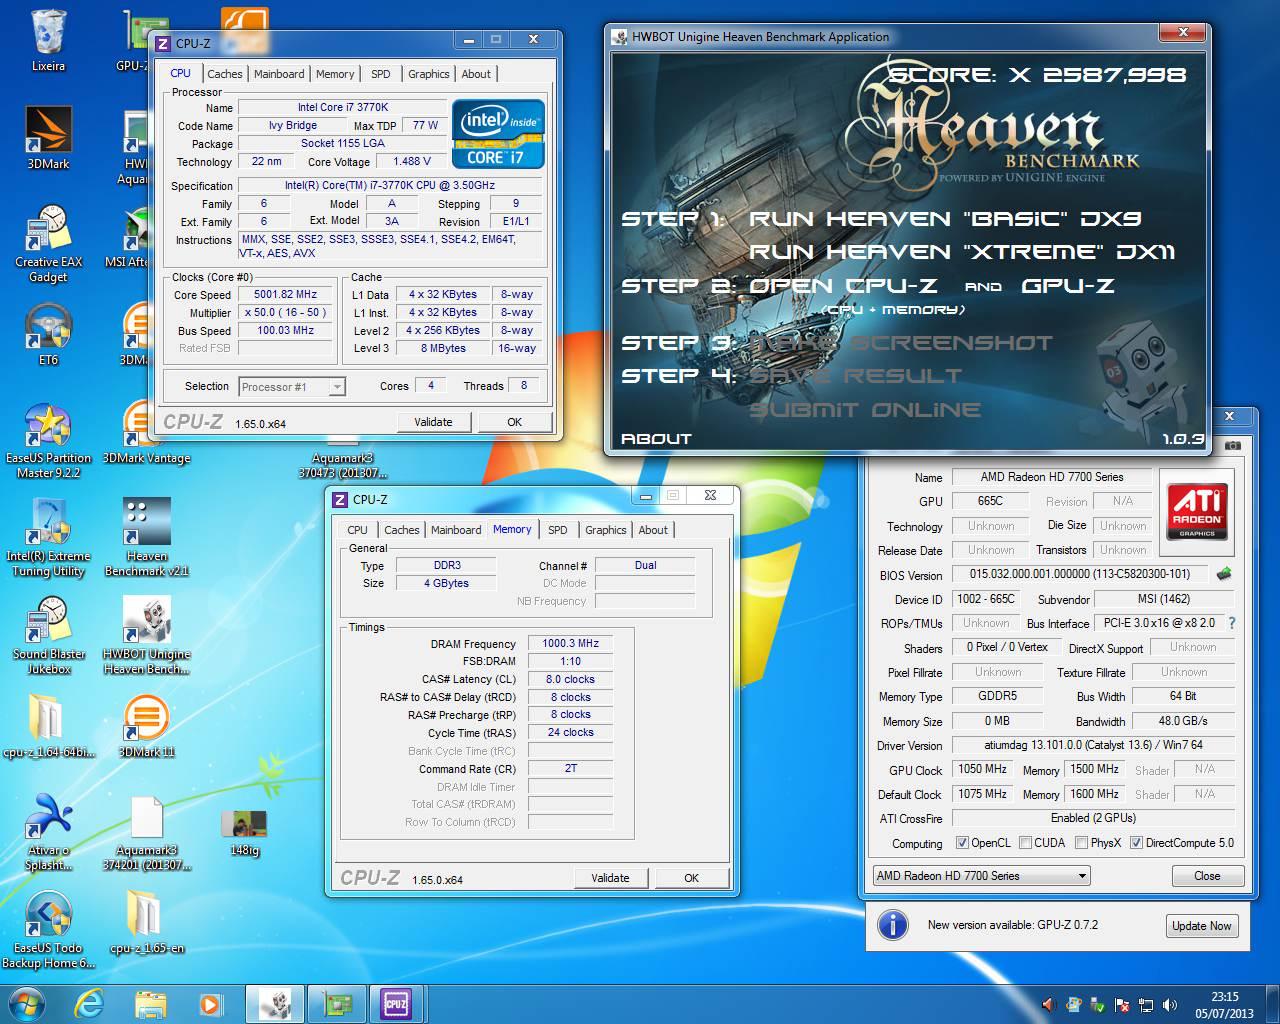
Task: Select the HWBOT Unigine Heaven Bench desktop icon
Action: pos(146,636)
